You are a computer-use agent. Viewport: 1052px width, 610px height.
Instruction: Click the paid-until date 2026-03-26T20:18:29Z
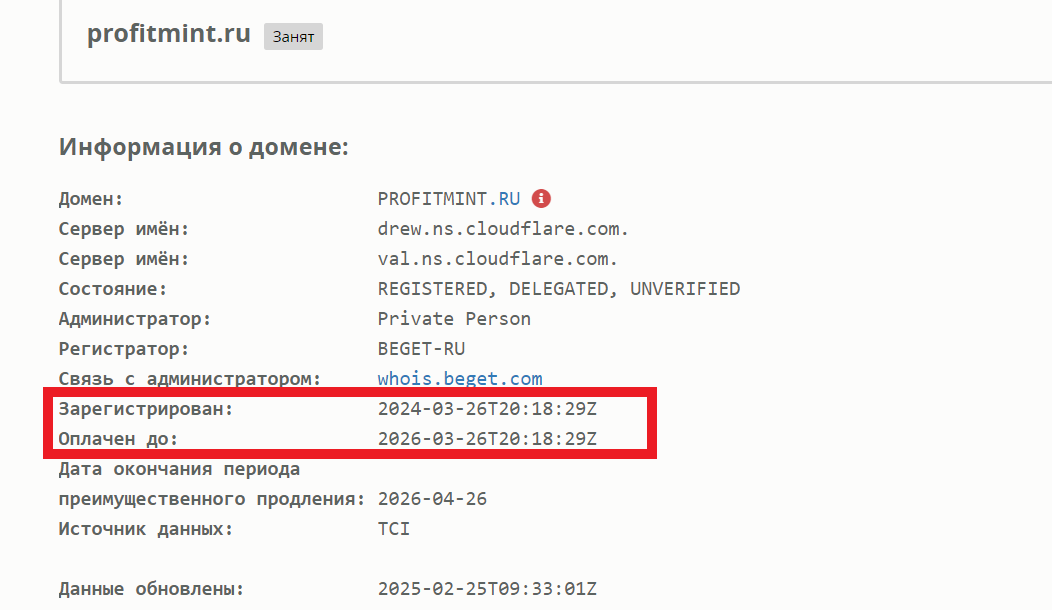pyautogui.click(x=487, y=439)
